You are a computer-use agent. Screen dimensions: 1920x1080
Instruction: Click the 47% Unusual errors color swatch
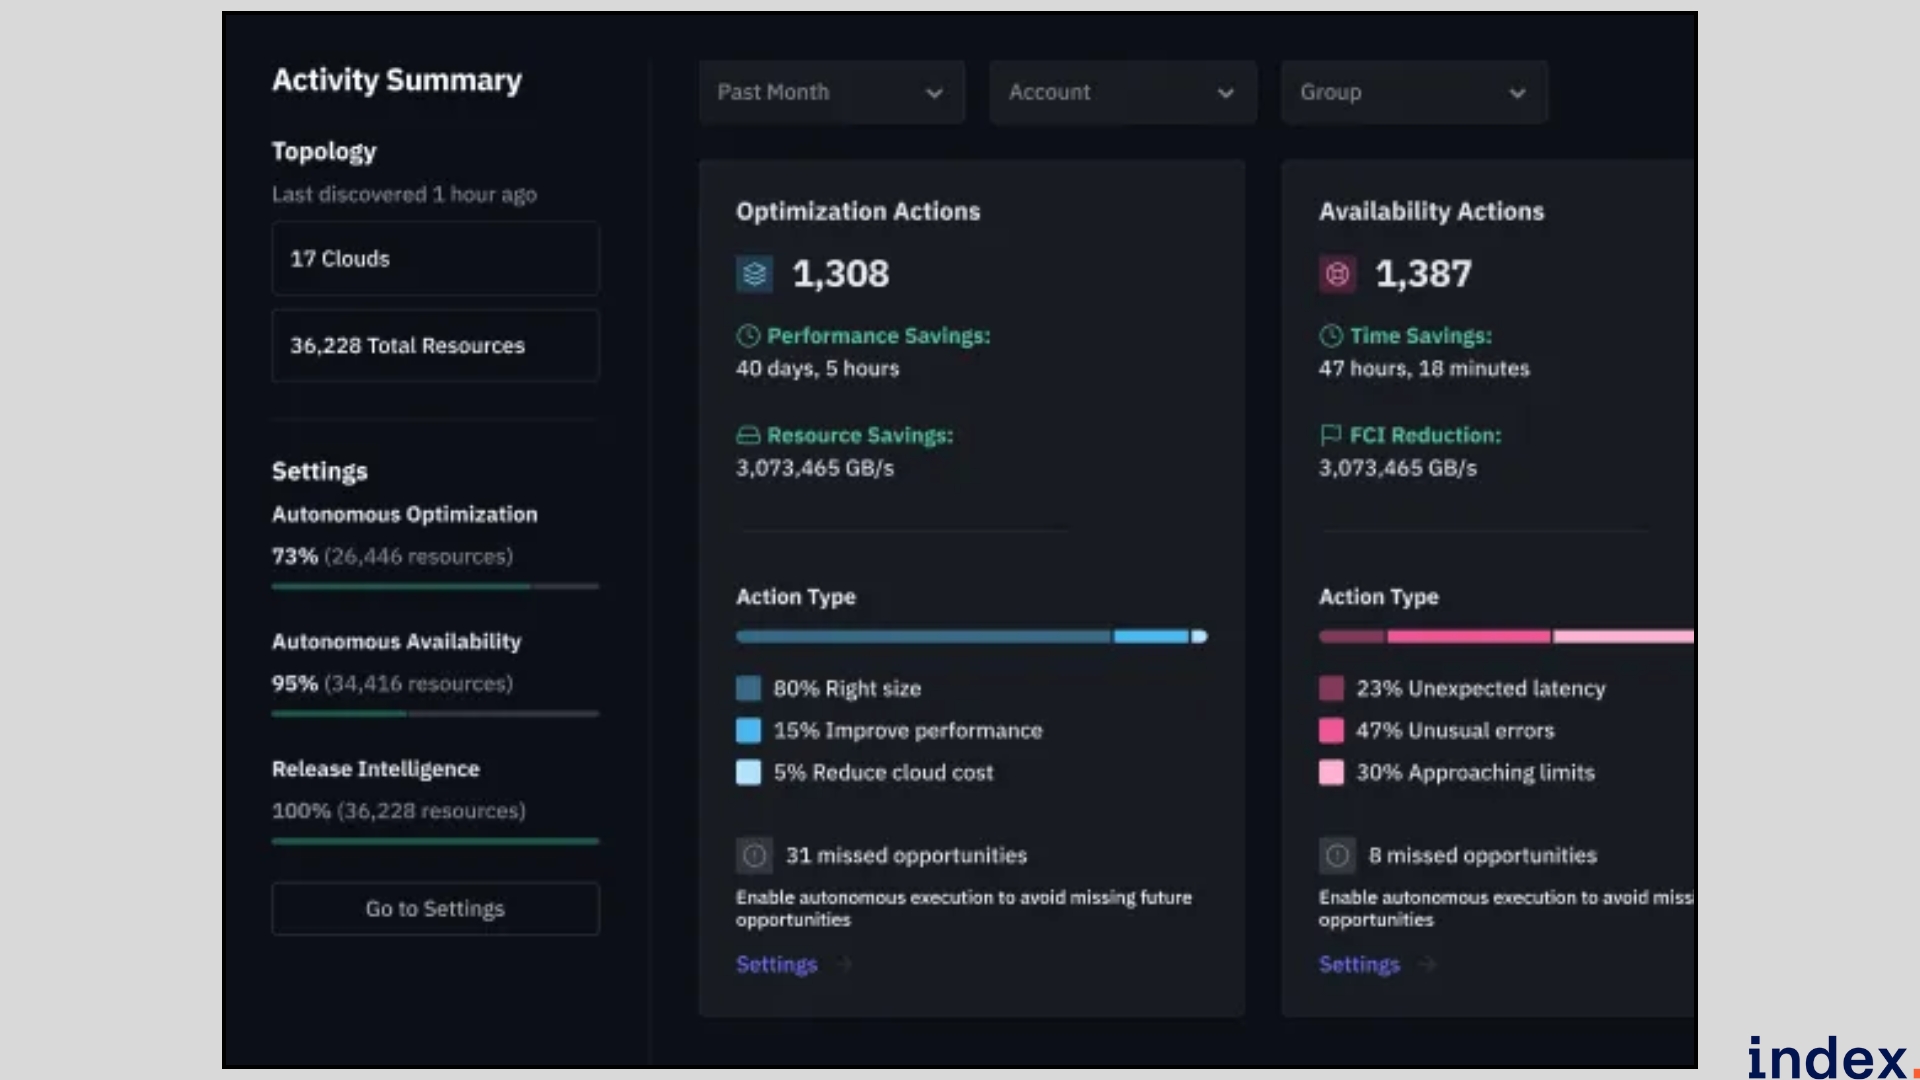[x=1331, y=731]
